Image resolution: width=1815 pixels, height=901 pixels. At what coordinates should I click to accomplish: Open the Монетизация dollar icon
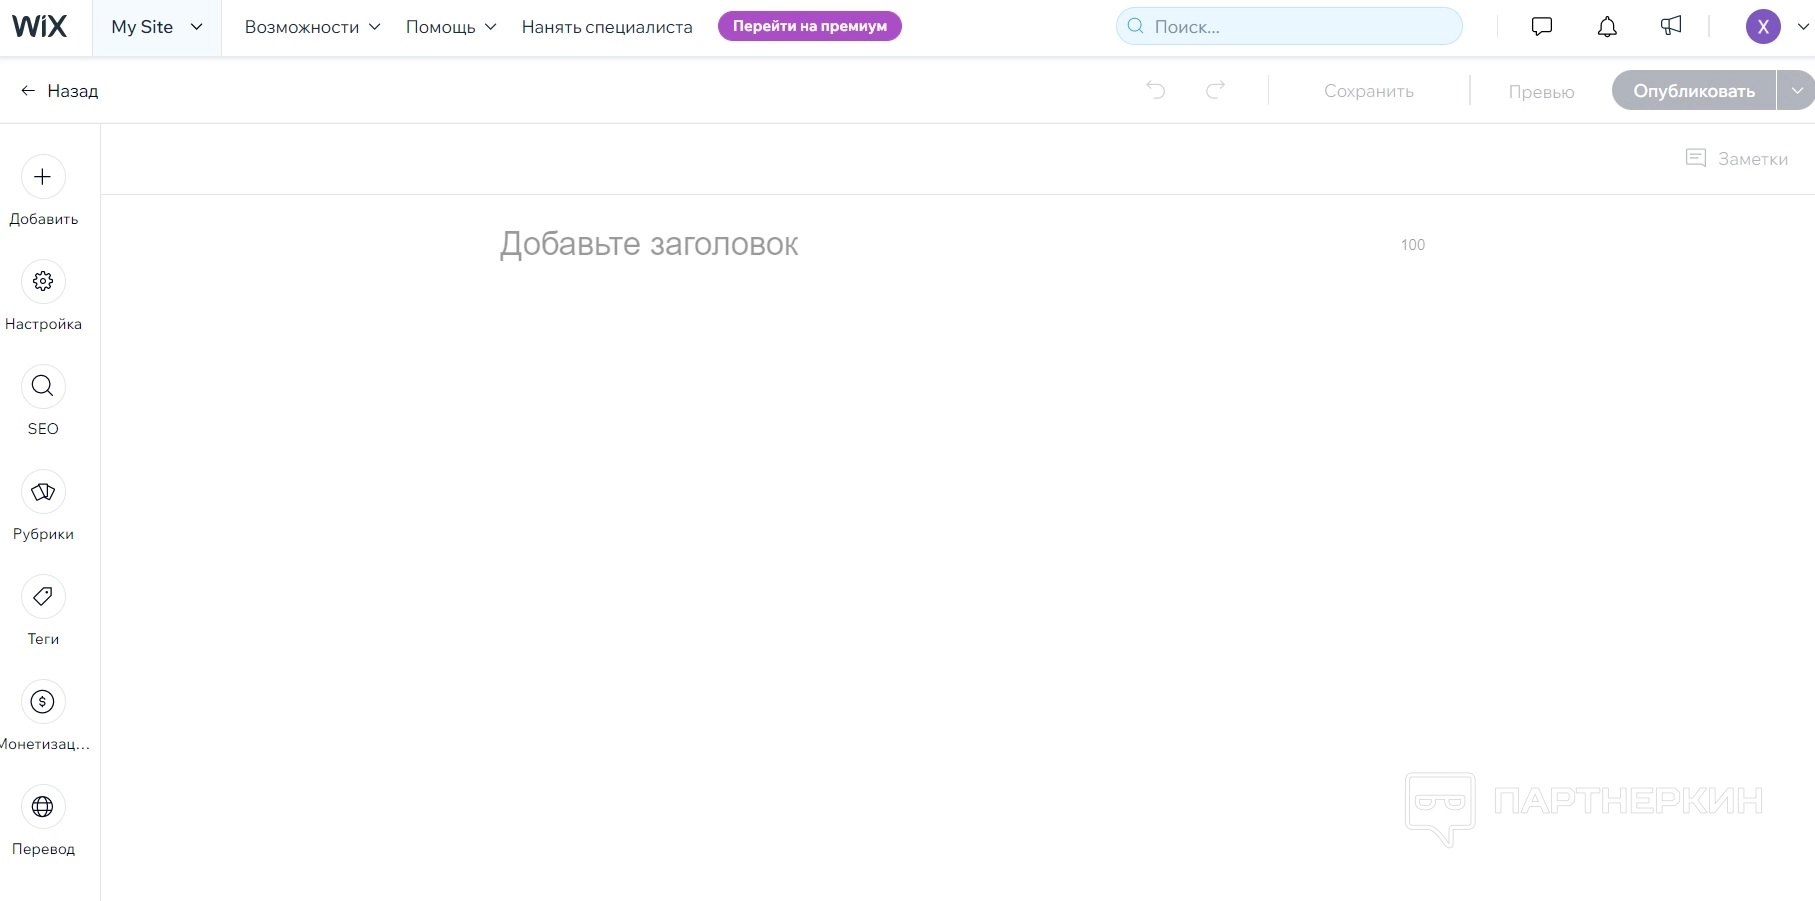[x=43, y=702]
